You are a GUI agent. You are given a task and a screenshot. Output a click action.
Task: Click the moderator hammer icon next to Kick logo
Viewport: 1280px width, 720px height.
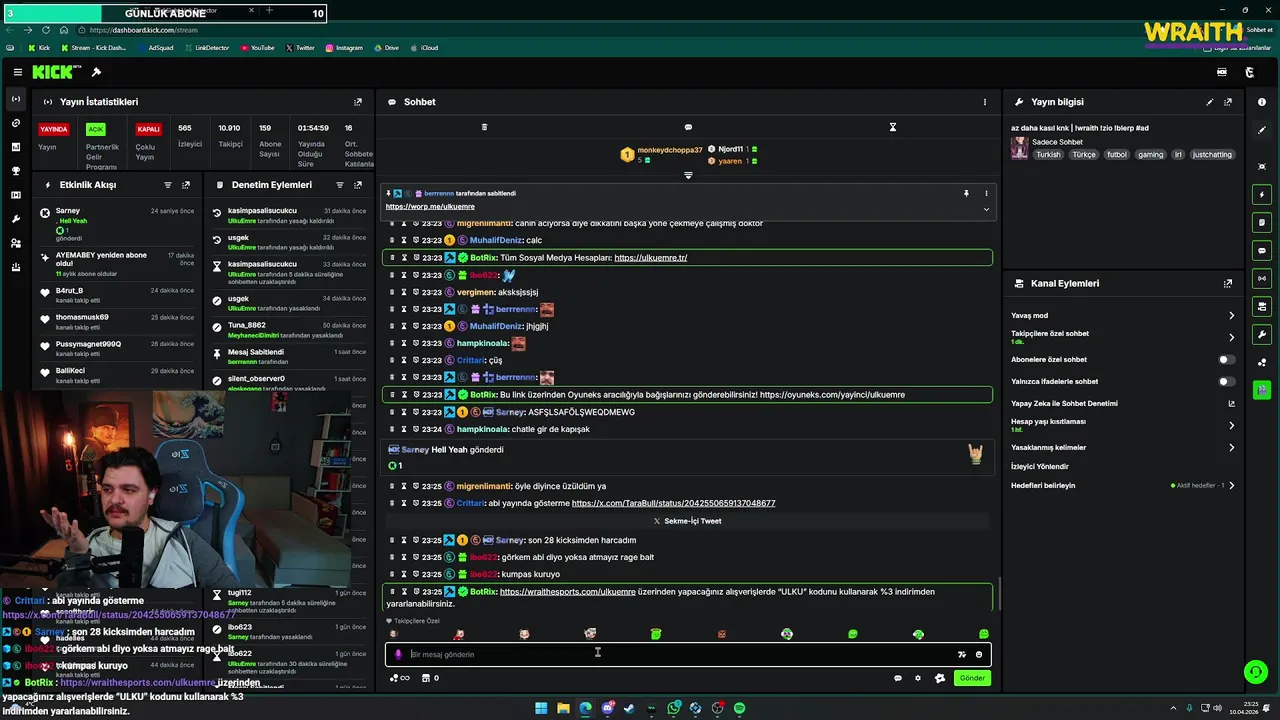(96, 72)
